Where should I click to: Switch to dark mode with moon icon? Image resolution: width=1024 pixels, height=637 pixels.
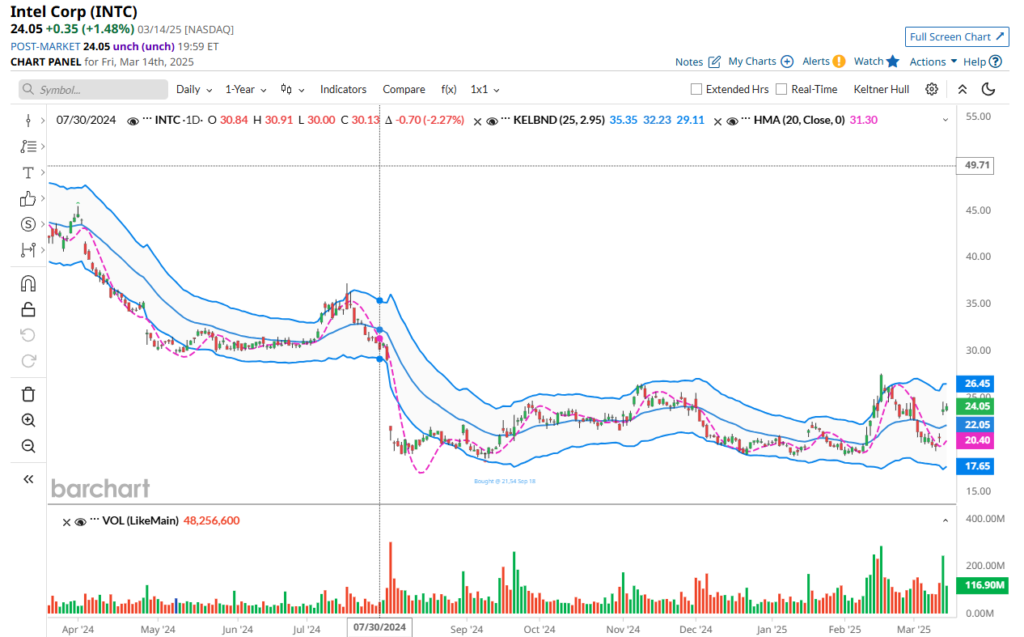[989, 89]
